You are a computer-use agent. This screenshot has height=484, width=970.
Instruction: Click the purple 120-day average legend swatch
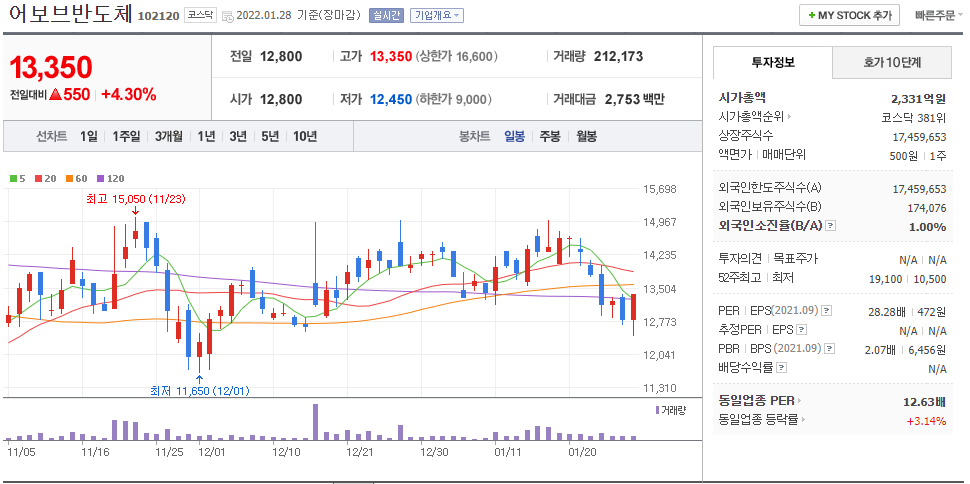tap(101, 179)
